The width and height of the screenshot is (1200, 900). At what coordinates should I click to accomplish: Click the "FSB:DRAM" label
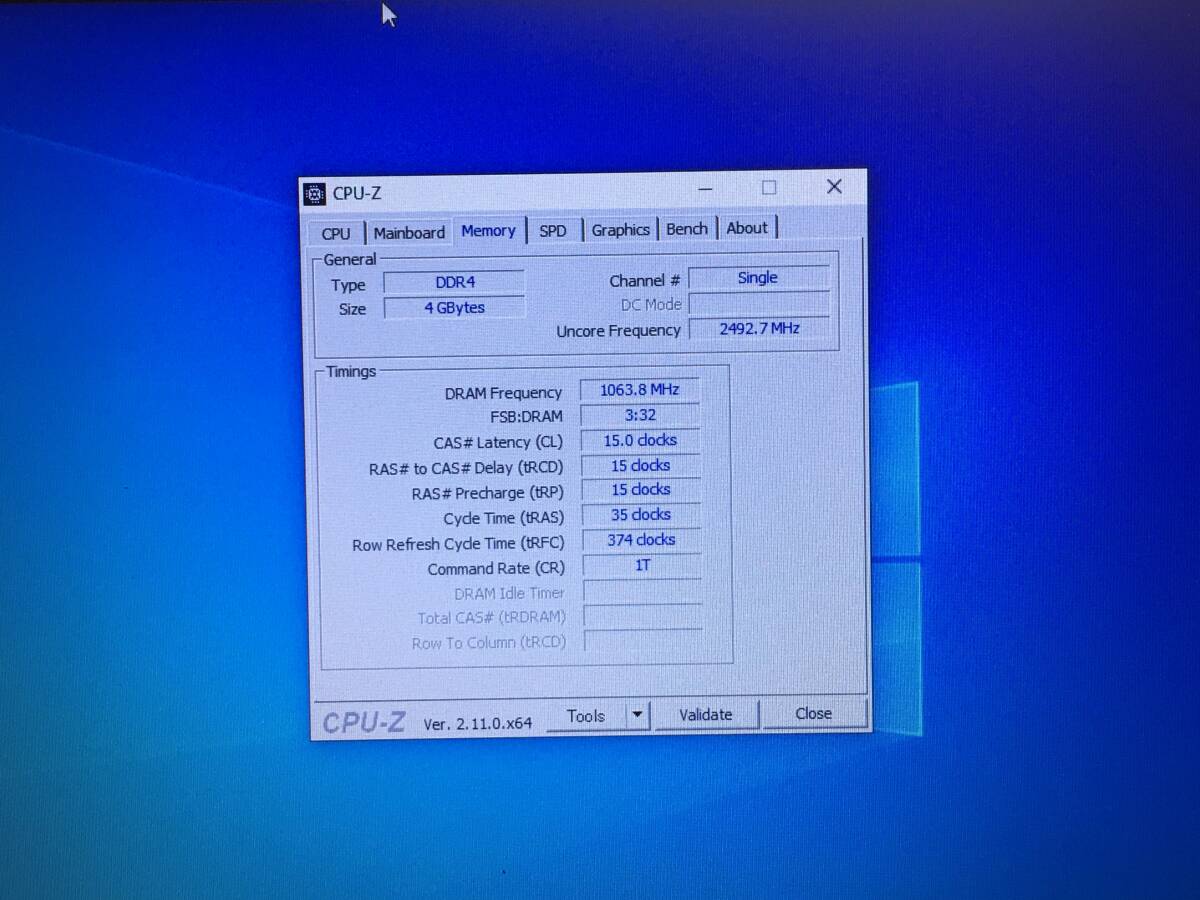tap(526, 417)
